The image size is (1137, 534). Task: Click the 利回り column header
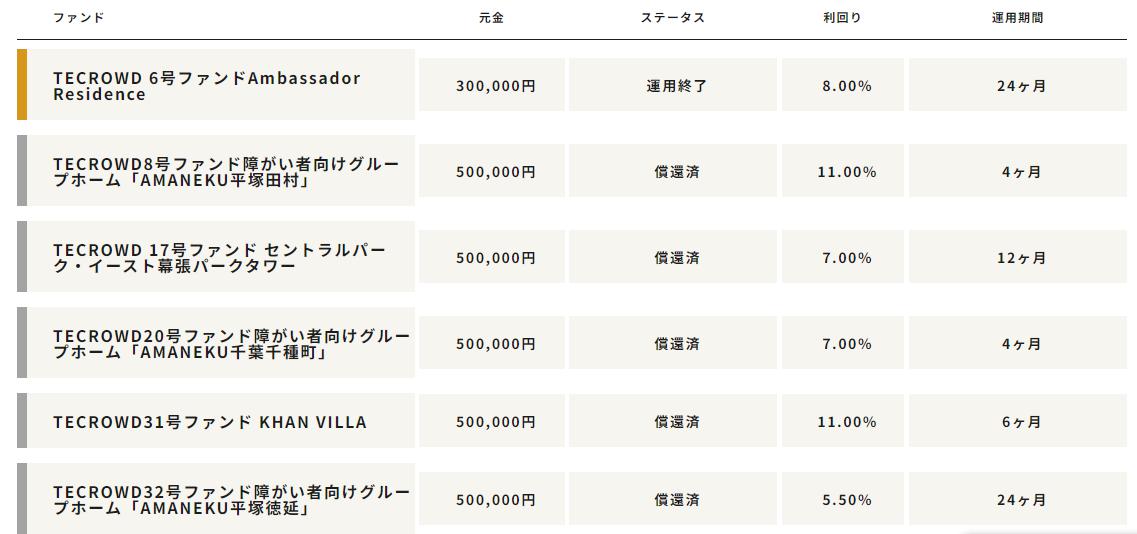(843, 18)
